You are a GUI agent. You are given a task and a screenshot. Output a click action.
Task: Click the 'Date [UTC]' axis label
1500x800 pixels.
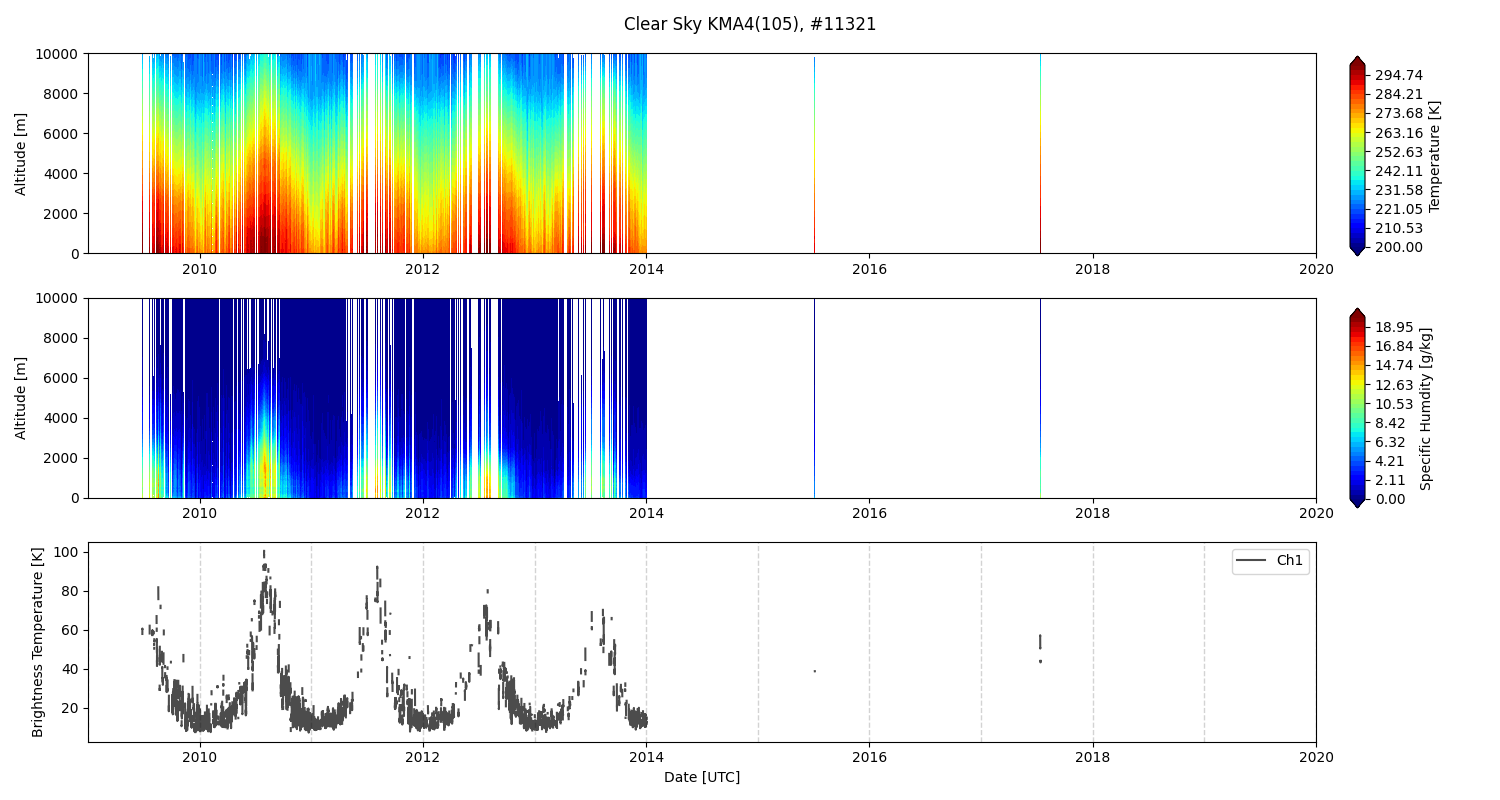pos(702,777)
